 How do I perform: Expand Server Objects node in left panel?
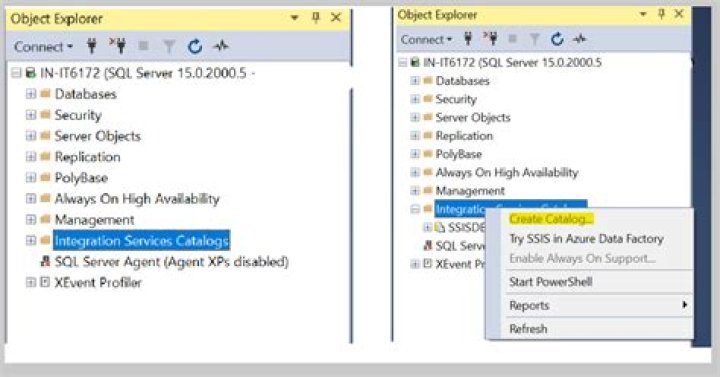pyautogui.click(x=31, y=135)
